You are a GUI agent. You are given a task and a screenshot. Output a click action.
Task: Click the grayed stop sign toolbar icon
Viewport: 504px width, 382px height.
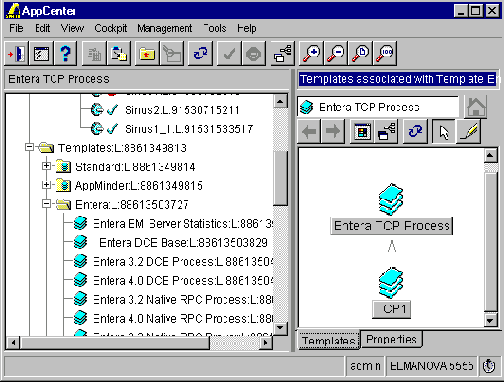click(x=254, y=53)
